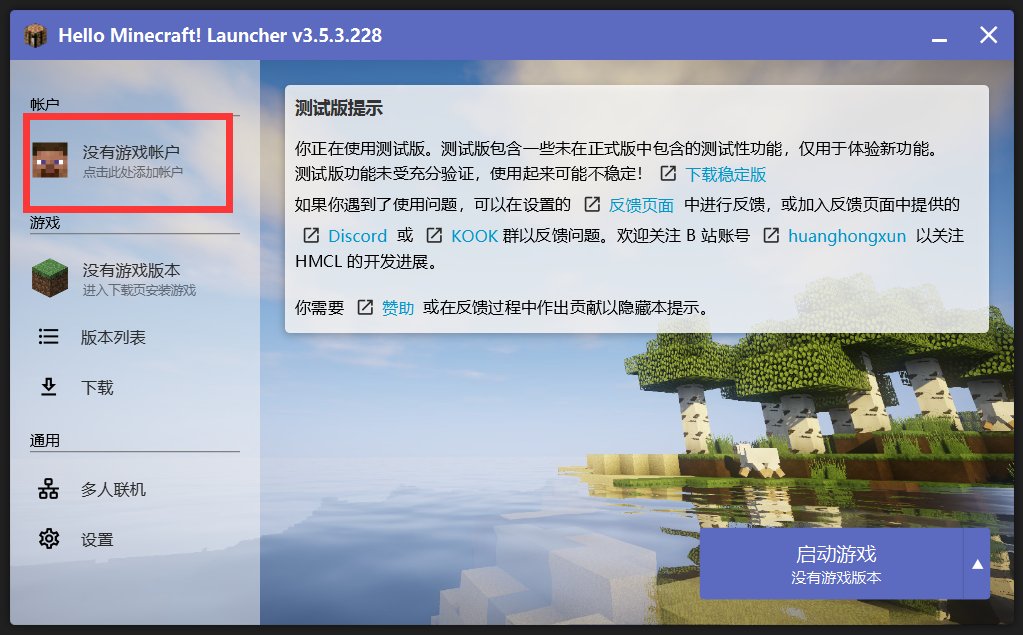This screenshot has height=635, width=1023.
Task: Click the download arrow icon in the sidebar
Action: 49,386
